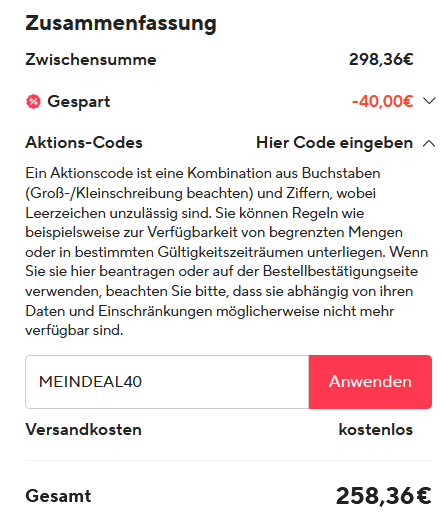Click the Anwenden button
The image size is (443, 520).
370,382
